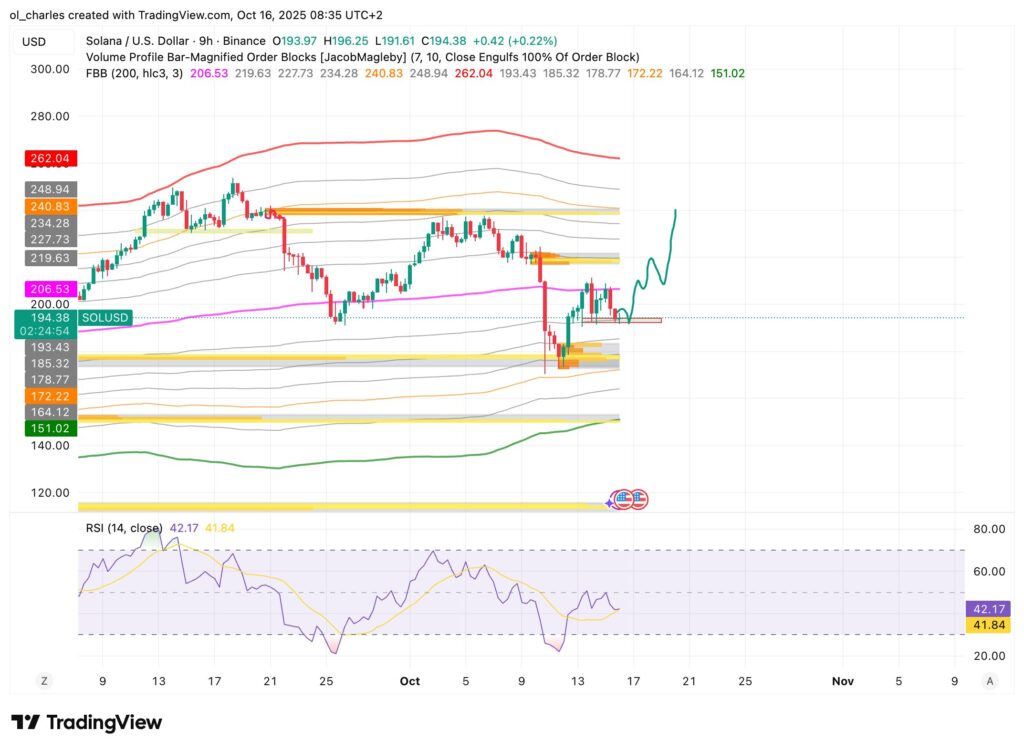
Task: Click the orange 240.83 price label
Action: pos(49,206)
